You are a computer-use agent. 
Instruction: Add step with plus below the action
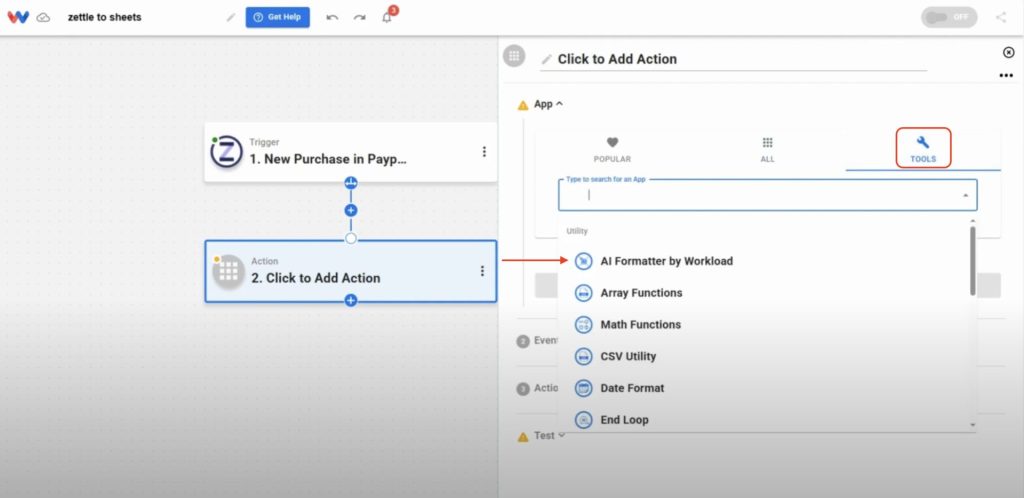351,300
